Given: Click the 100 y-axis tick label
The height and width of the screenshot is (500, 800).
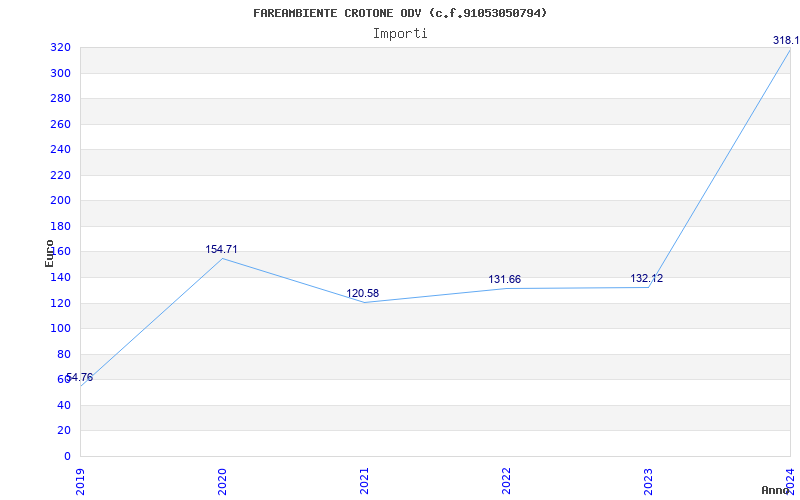Looking at the screenshot, I should (x=60, y=329).
